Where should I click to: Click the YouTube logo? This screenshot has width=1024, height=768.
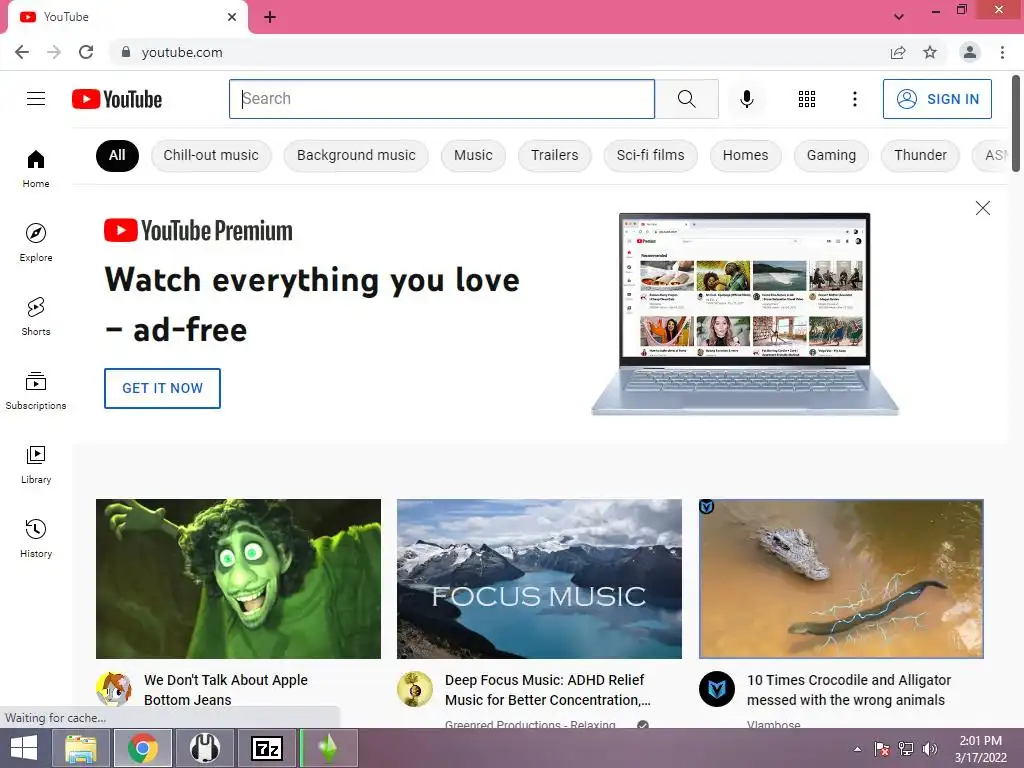117,99
